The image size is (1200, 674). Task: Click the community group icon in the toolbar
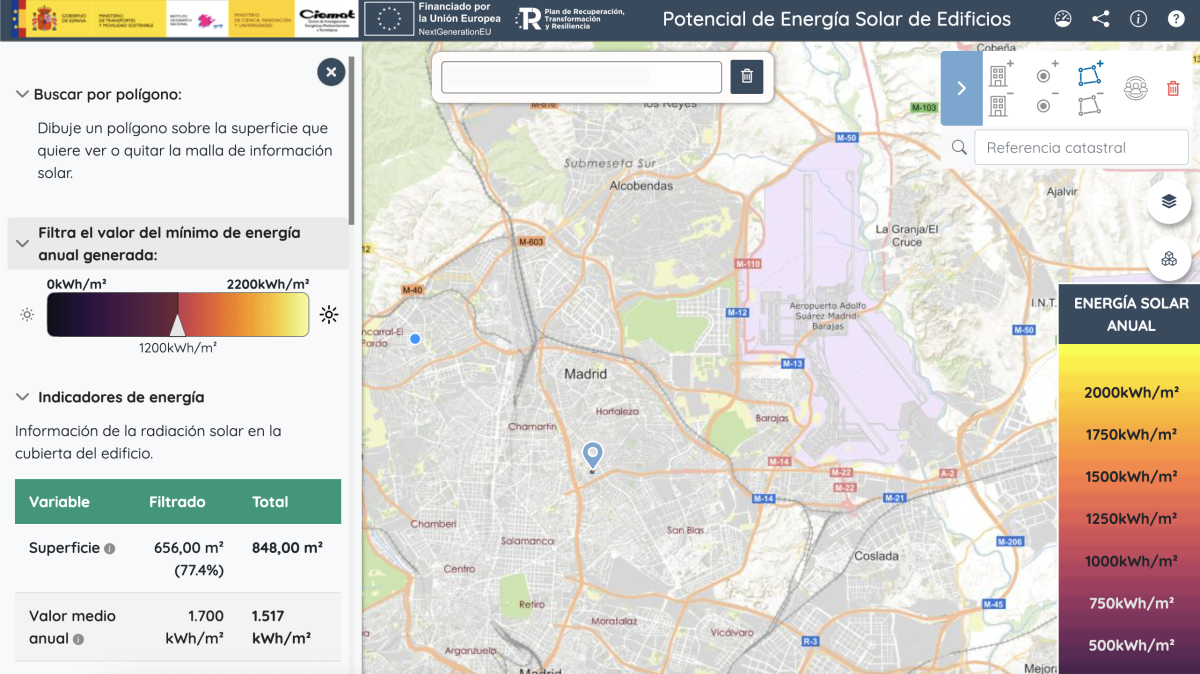point(1135,89)
